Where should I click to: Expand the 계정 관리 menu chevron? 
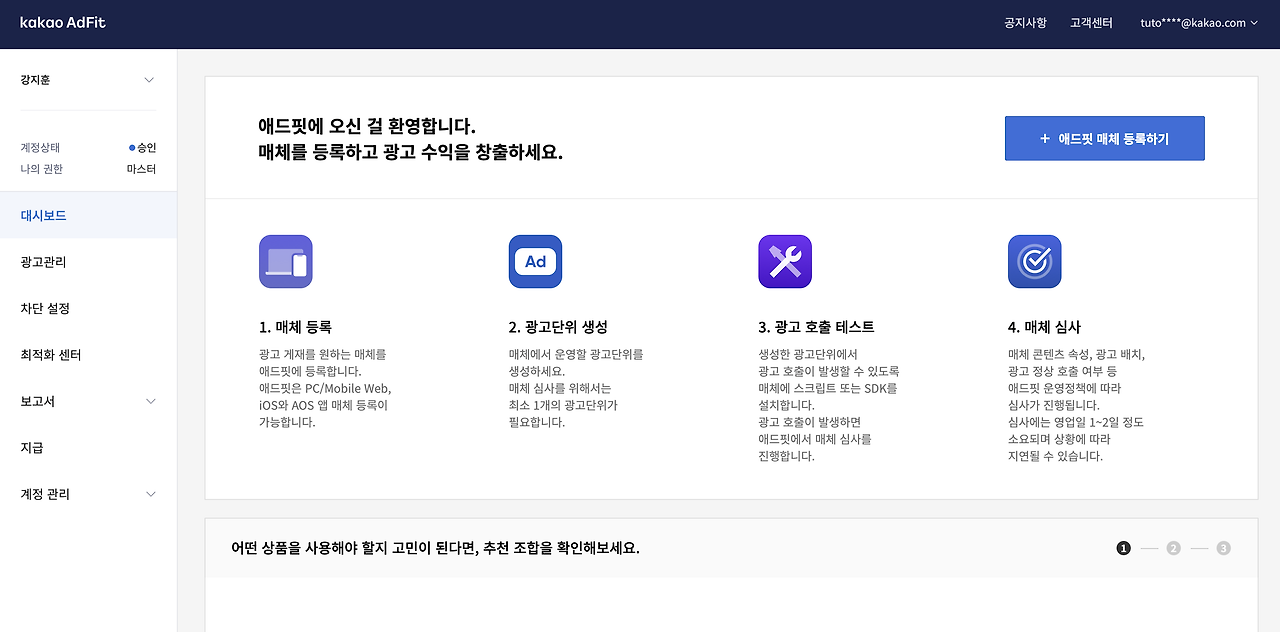point(151,494)
